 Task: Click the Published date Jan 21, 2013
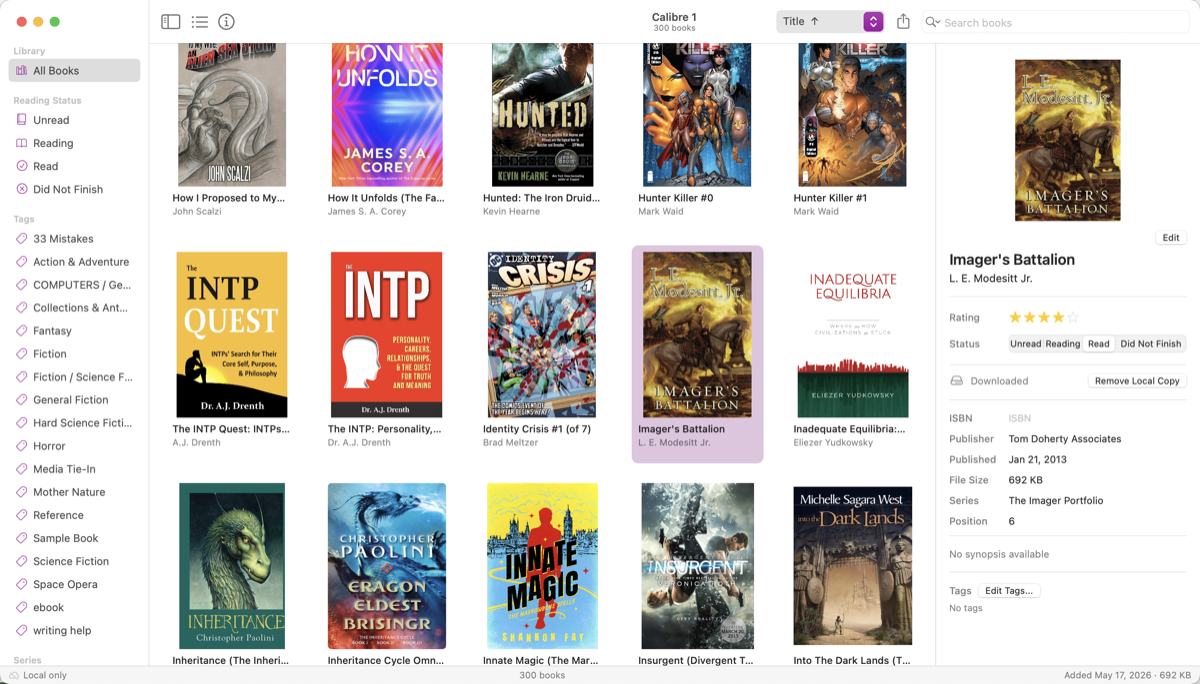click(1038, 460)
